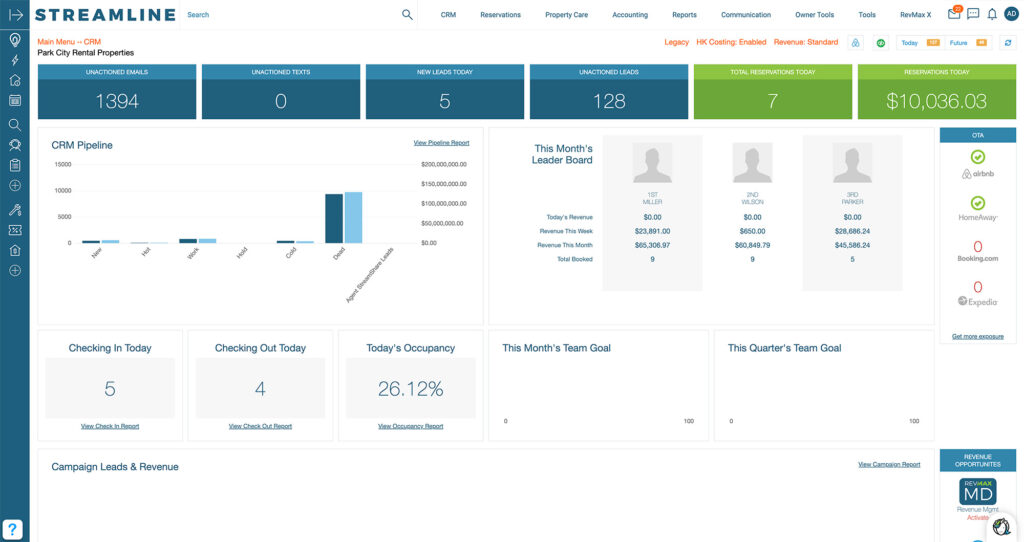1024x542 pixels.
Task: Click the Unactioned Leads 128 tile
Action: pos(609,91)
